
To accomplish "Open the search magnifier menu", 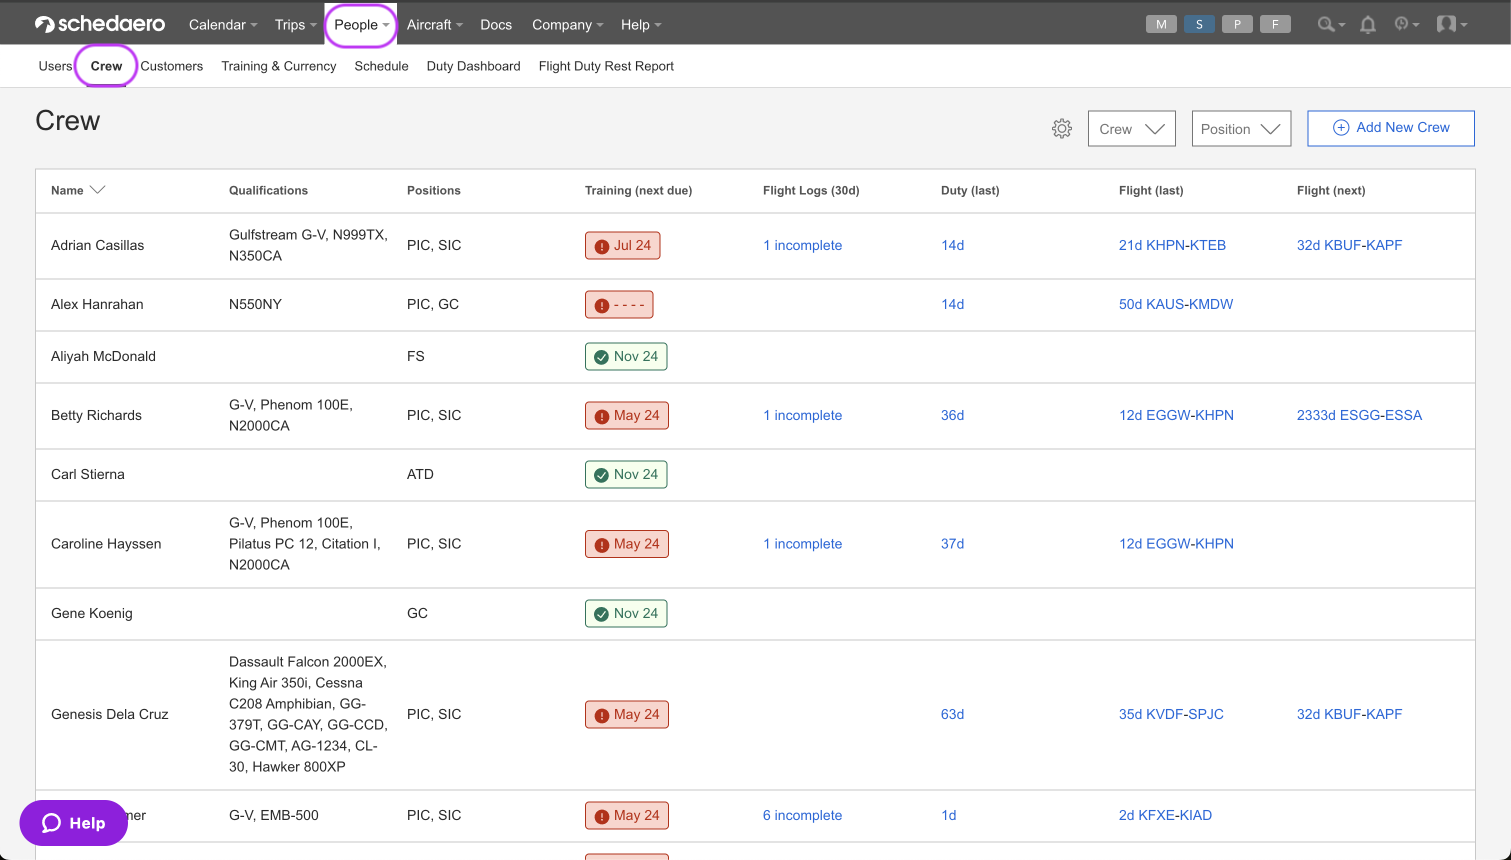I will click(1331, 24).
